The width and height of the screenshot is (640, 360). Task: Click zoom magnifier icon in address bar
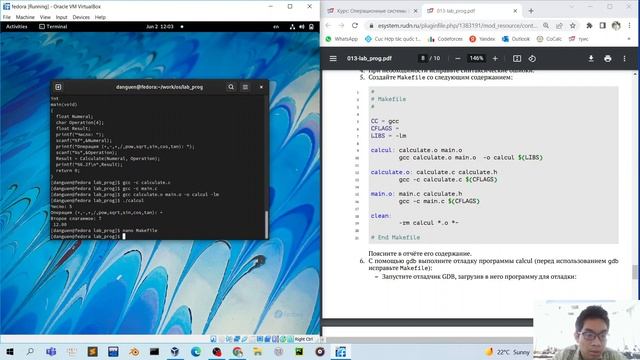point(546,25)
